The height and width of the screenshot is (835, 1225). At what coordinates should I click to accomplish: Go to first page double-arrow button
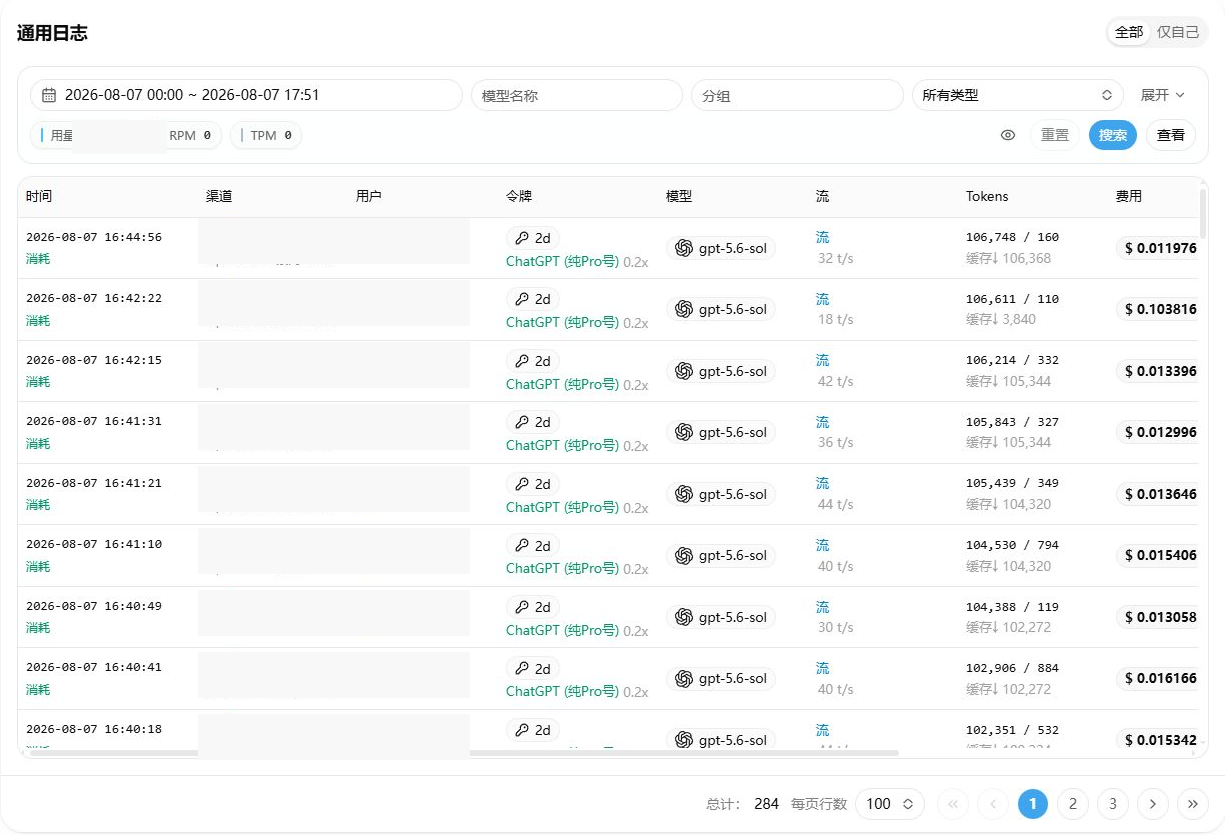(x=953, y=804)
